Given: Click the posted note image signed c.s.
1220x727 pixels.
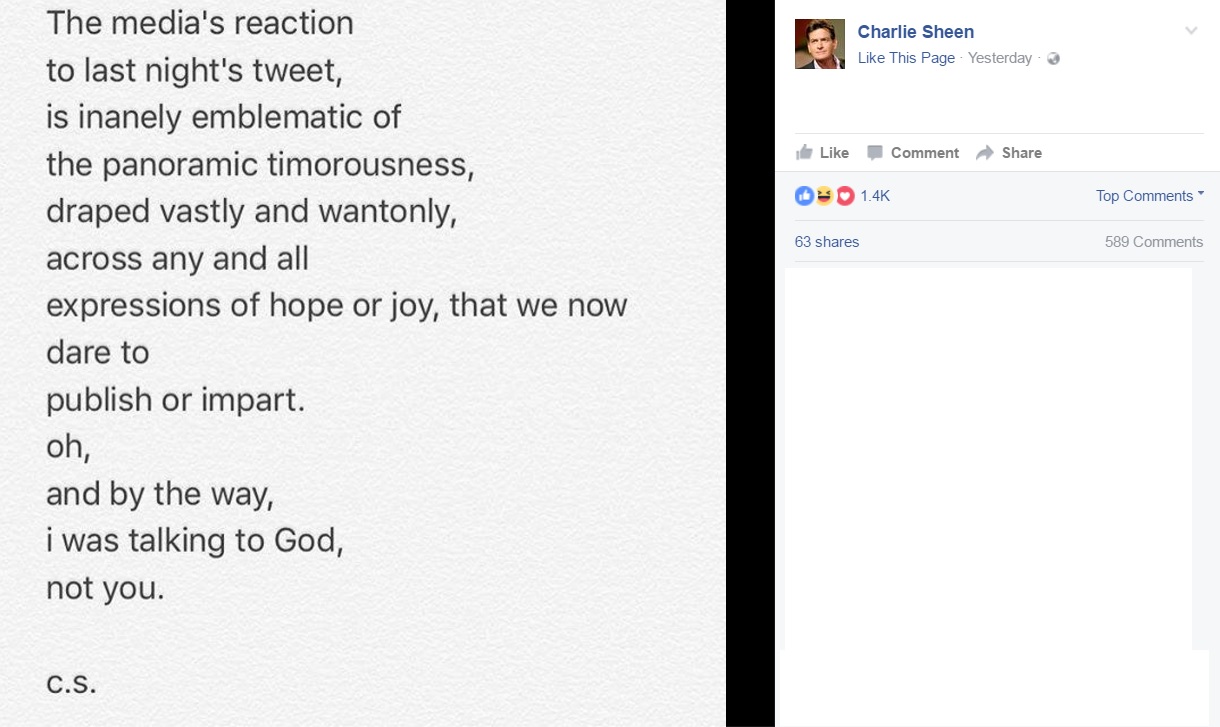Looking at the screenshot, I should pos(362,363).
